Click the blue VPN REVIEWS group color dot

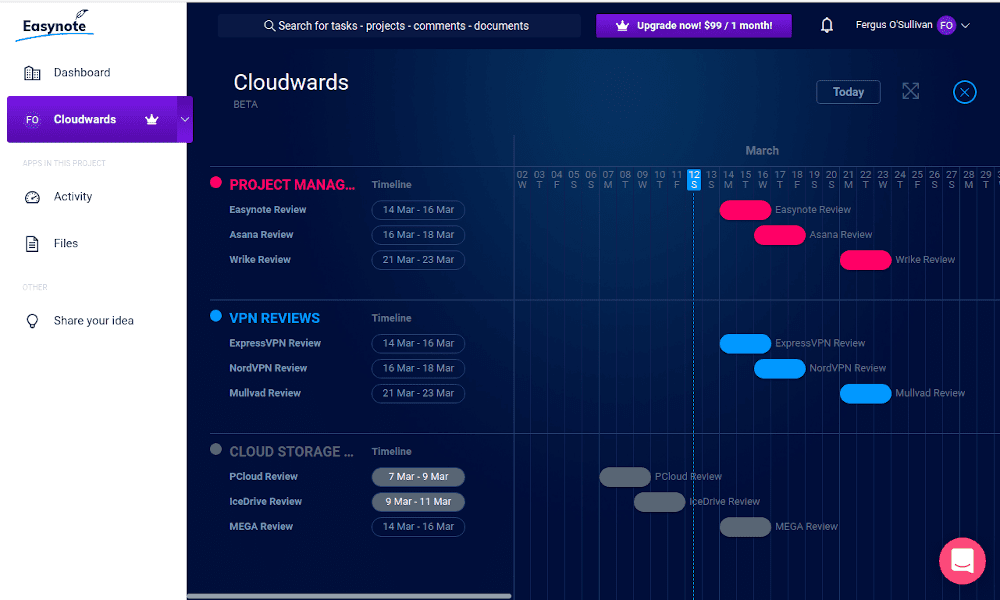216,316
